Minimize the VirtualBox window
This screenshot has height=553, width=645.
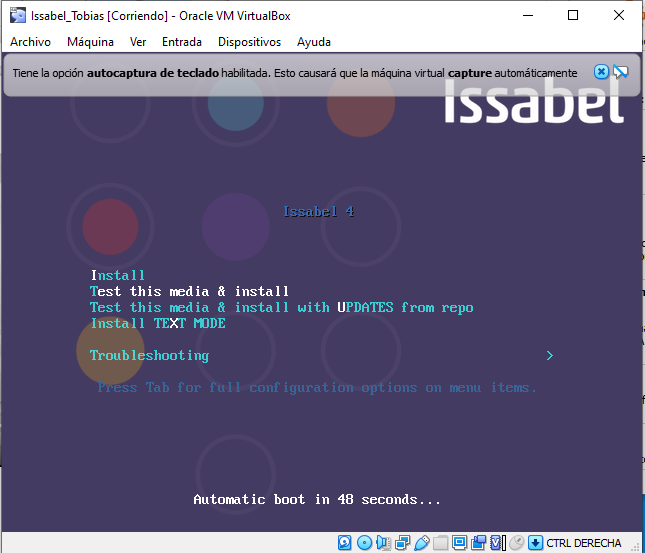pos(528,16)
